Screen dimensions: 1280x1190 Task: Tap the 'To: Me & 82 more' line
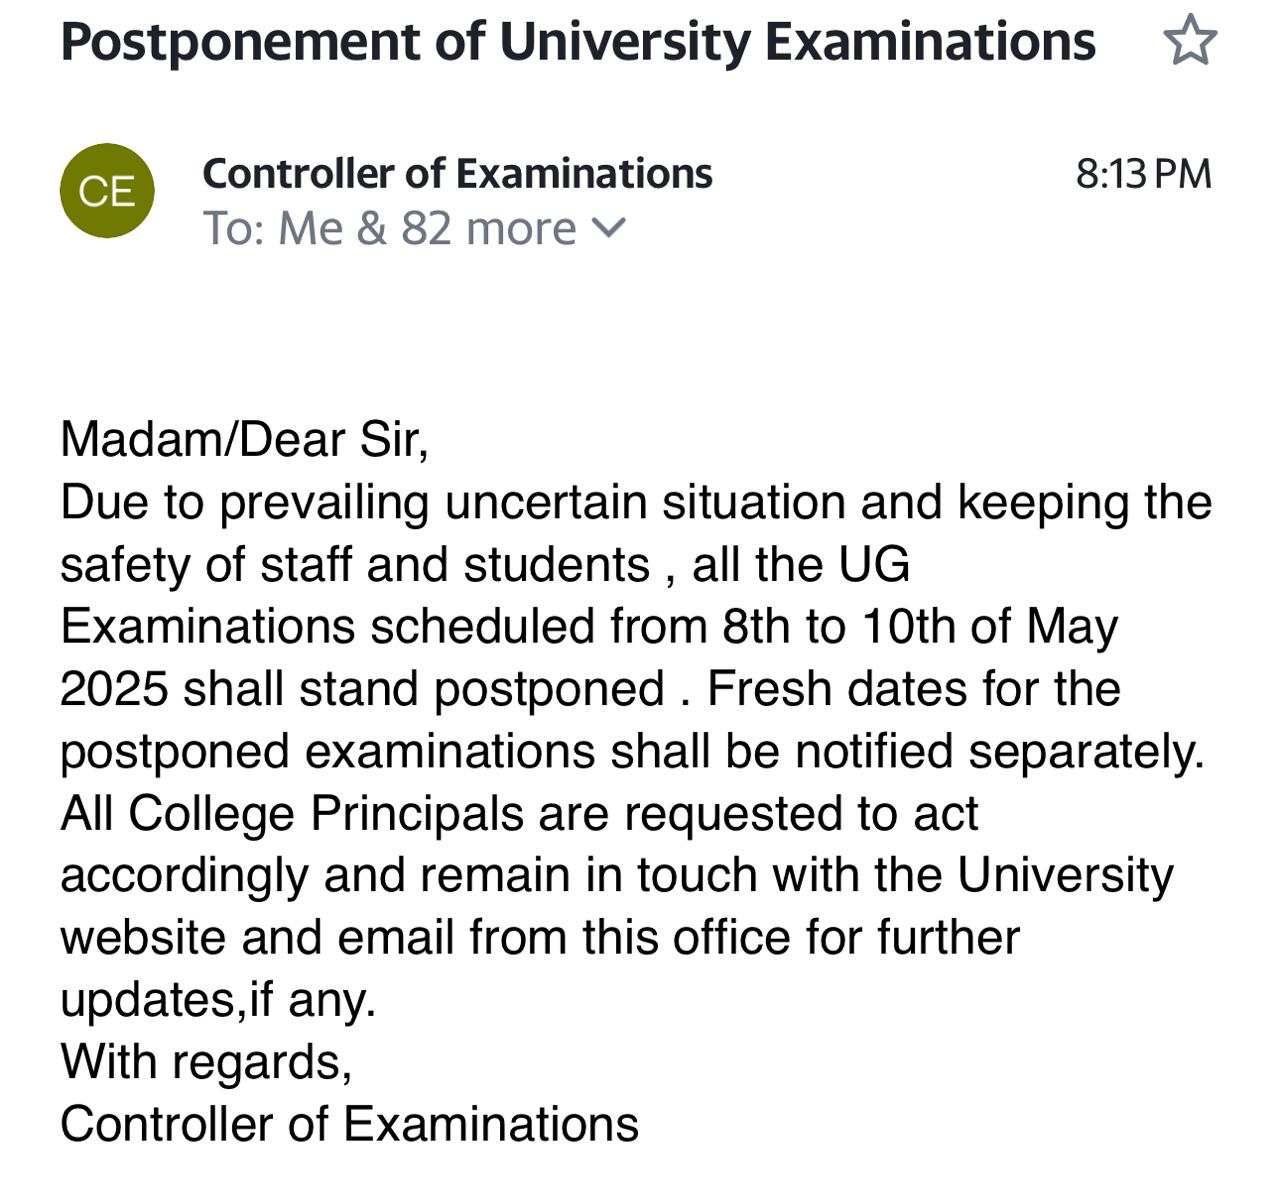coord(414,228)
